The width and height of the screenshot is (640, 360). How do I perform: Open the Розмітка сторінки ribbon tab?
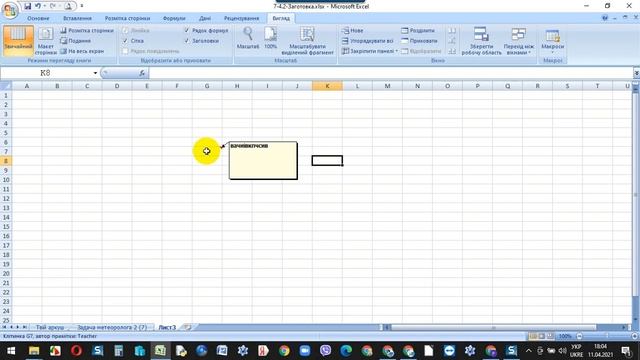[x=127, y=18]
